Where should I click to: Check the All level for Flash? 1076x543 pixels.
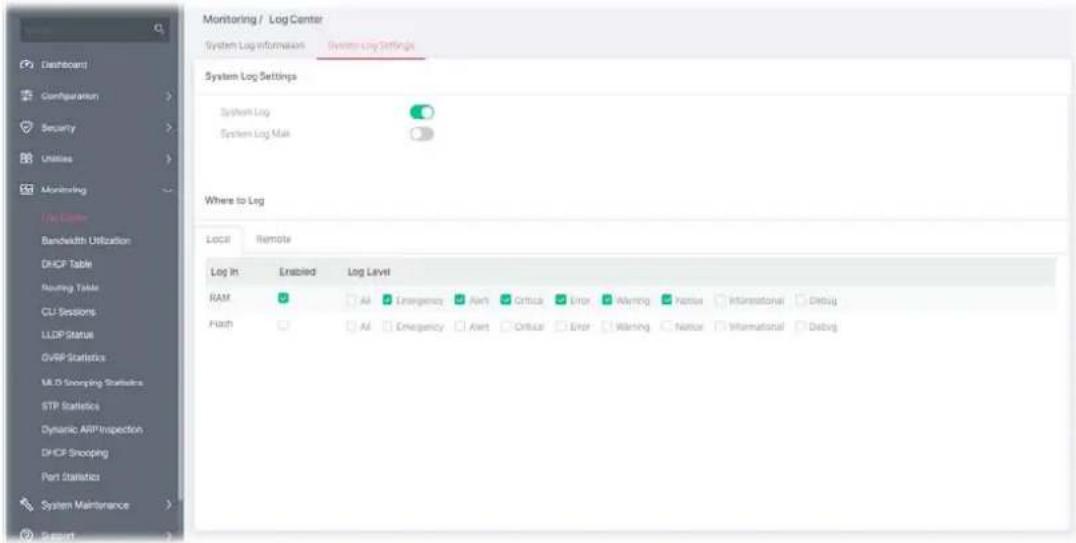point(352,327)
